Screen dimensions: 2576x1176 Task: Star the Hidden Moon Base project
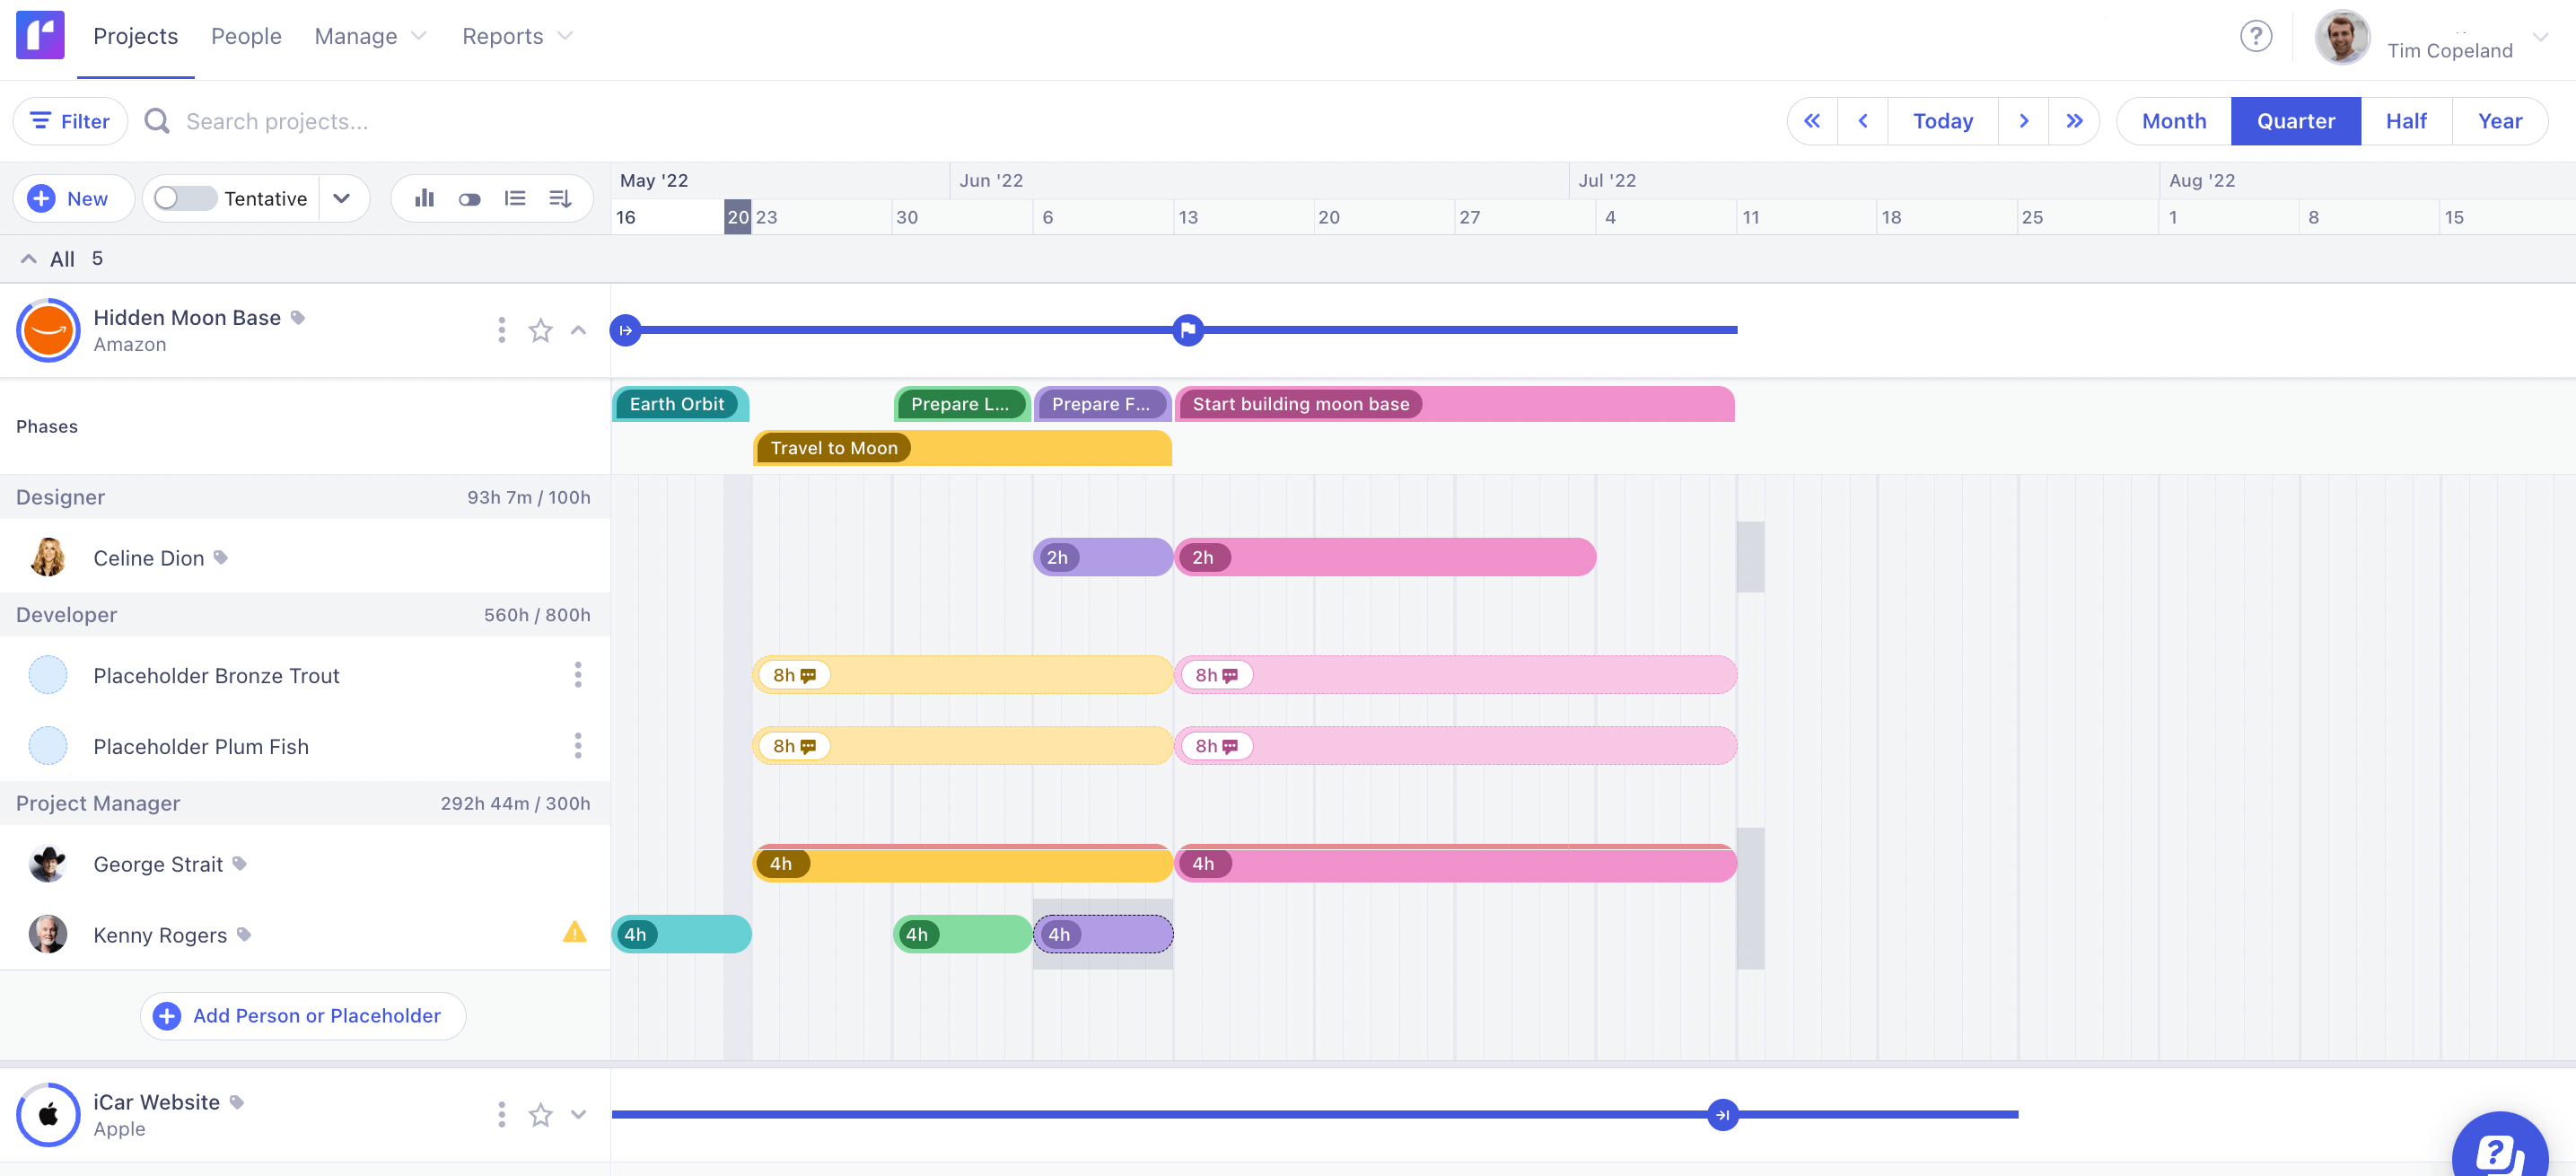tap(541, 330)
